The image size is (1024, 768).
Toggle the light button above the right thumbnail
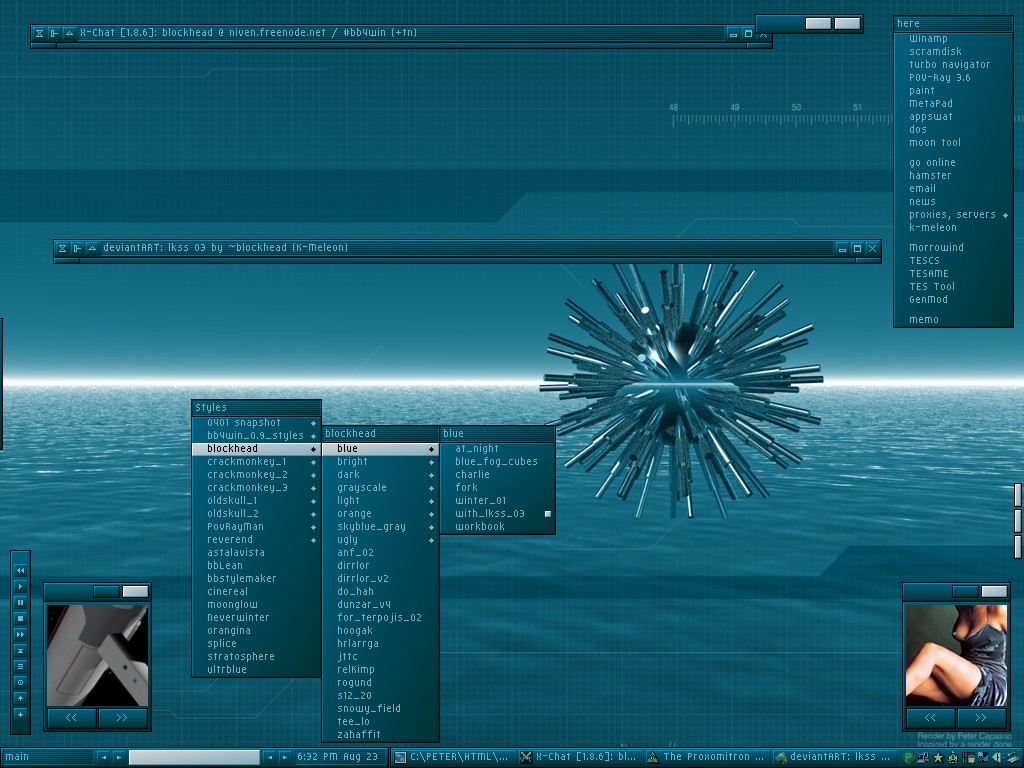(x=994, y=592)
